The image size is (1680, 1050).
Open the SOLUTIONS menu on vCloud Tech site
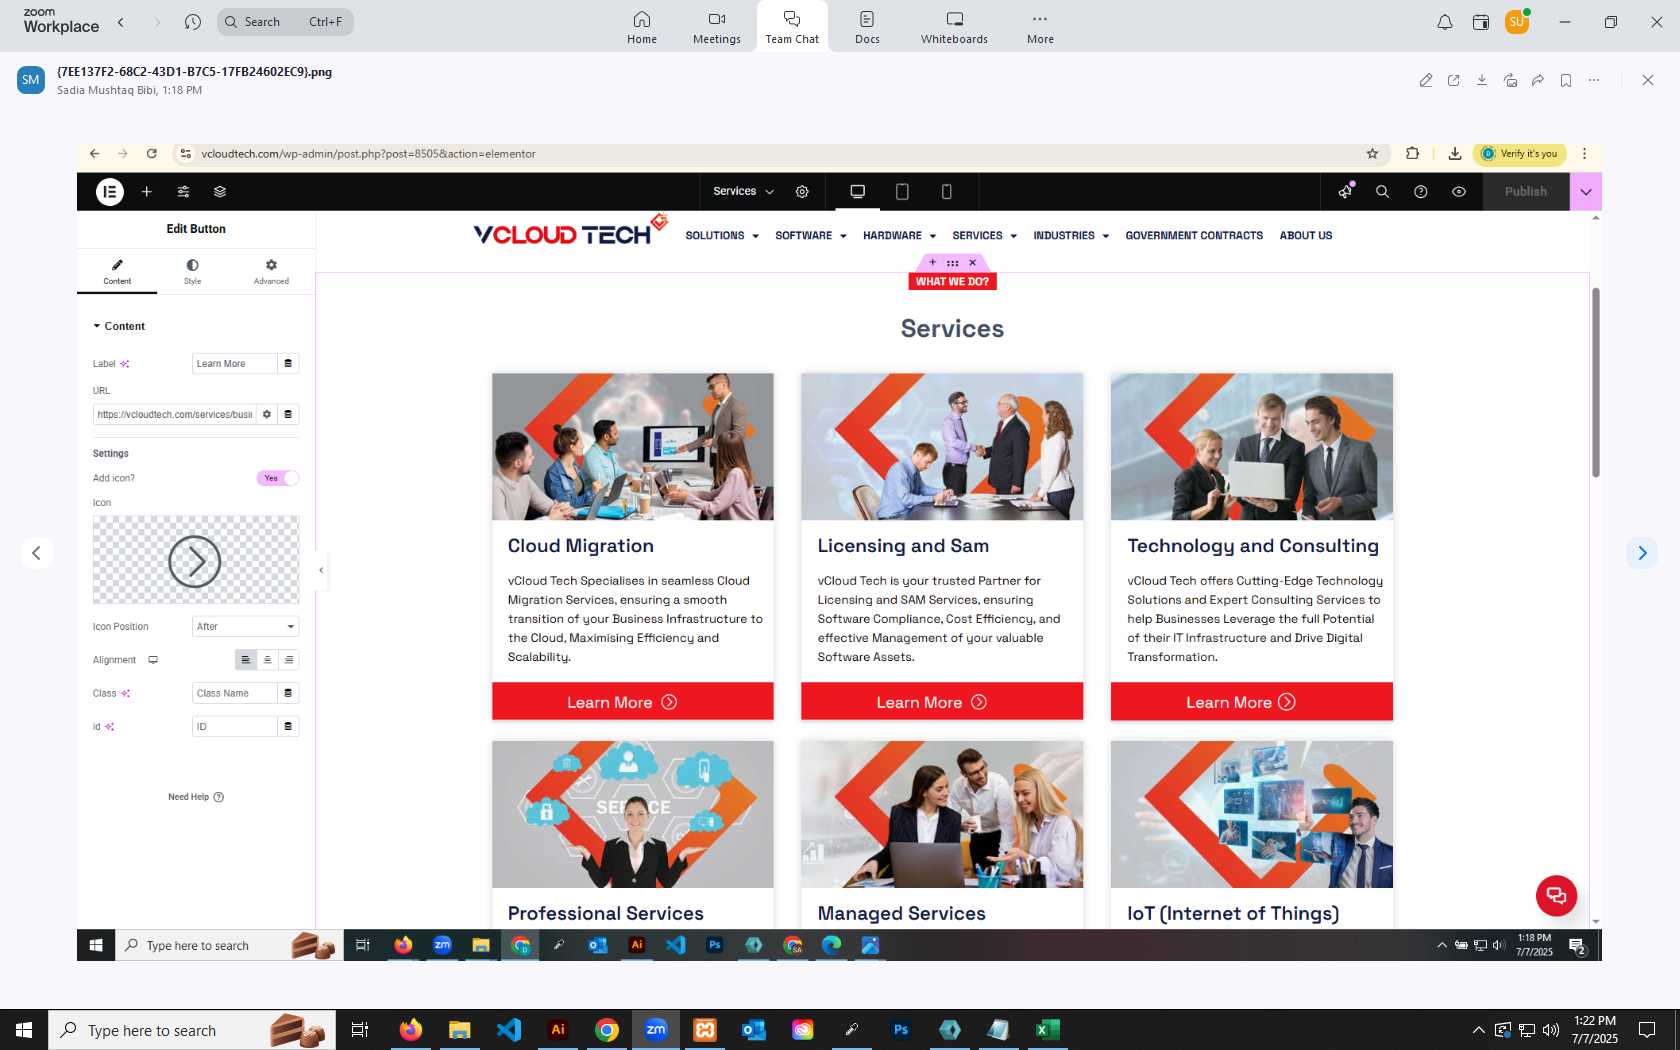tap(722, 236)
